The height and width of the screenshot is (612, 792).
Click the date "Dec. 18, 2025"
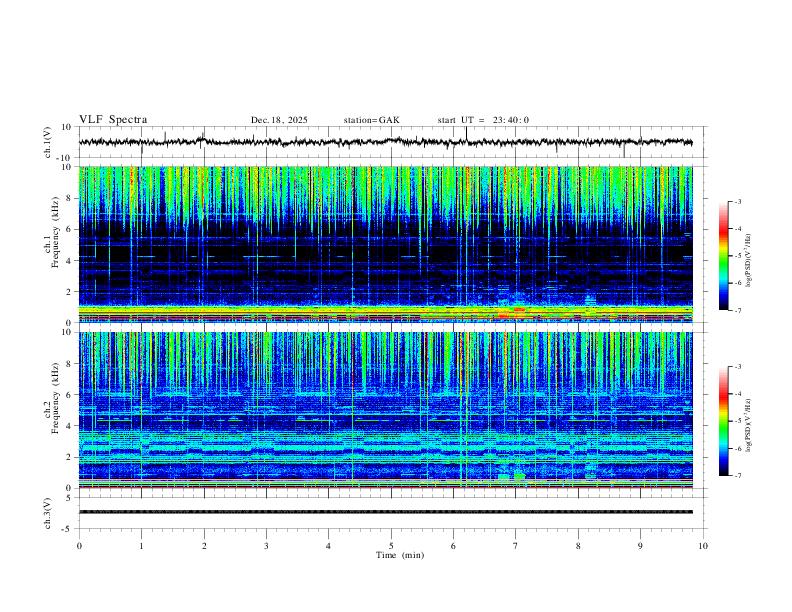pos(279,120)
